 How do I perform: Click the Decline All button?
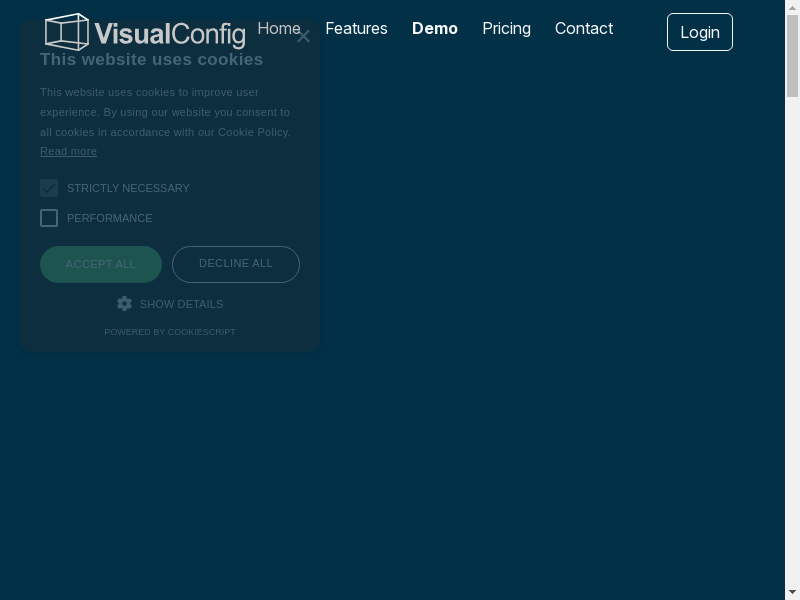click(x=236, y=264)
